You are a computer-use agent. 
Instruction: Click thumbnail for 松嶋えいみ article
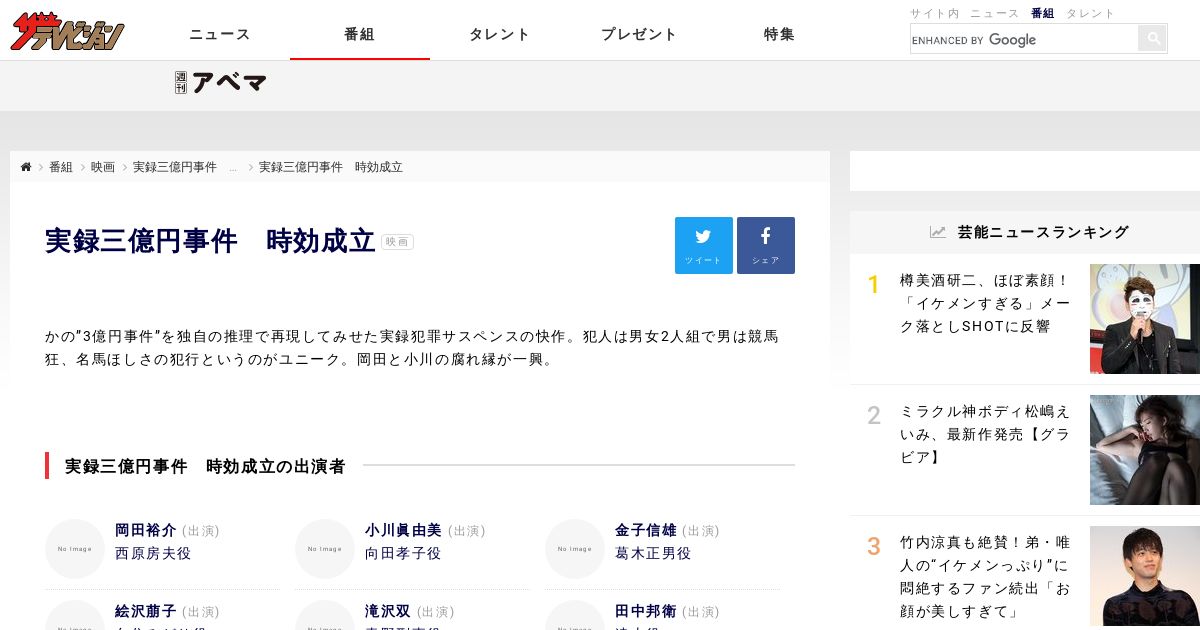[x=1145, y=450]
